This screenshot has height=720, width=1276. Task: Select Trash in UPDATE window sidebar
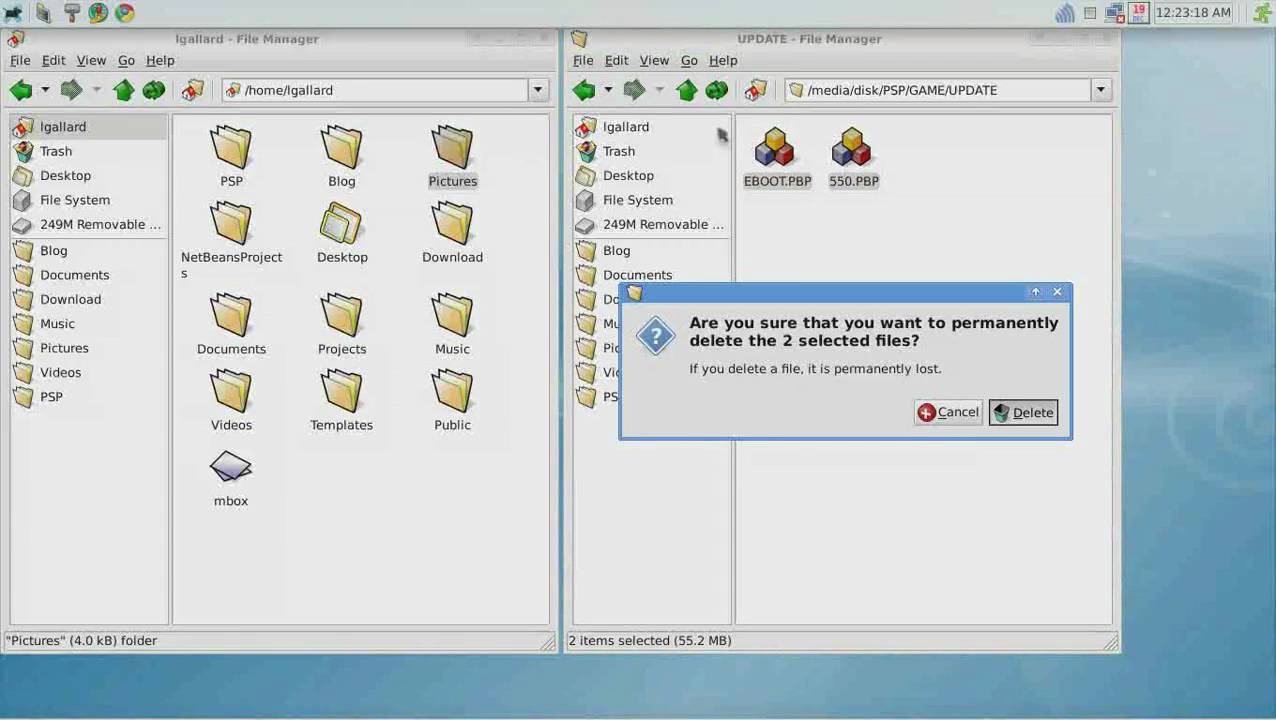tap(652, 151)
